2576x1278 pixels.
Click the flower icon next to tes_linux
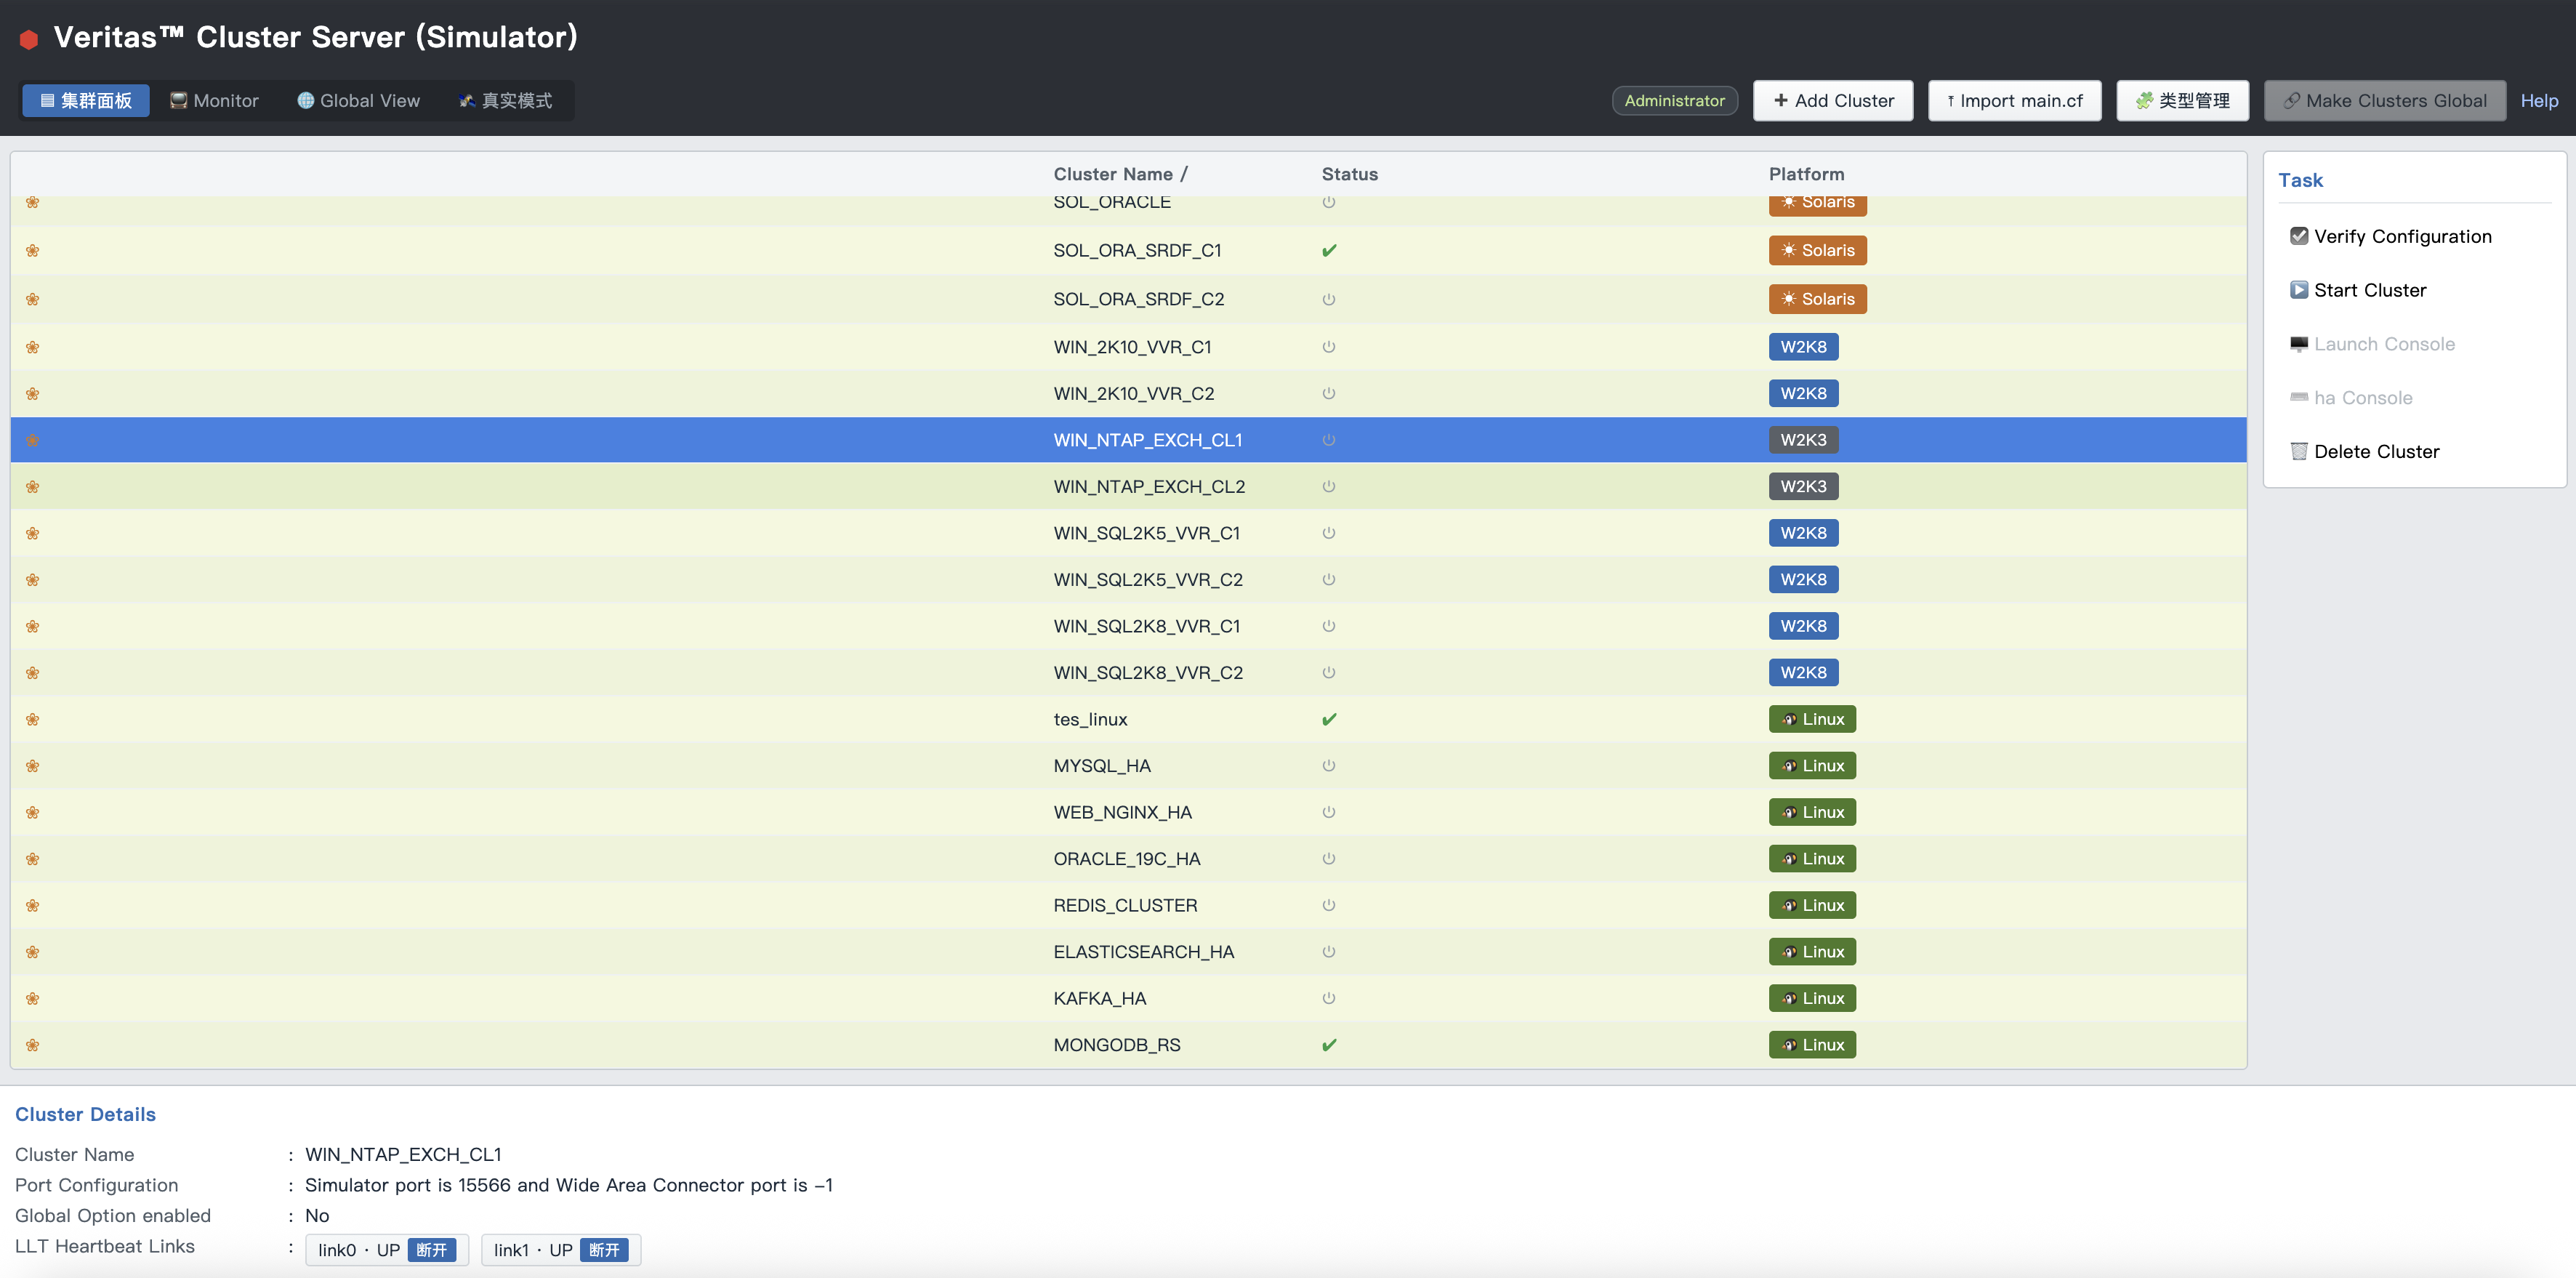(33, 719)
